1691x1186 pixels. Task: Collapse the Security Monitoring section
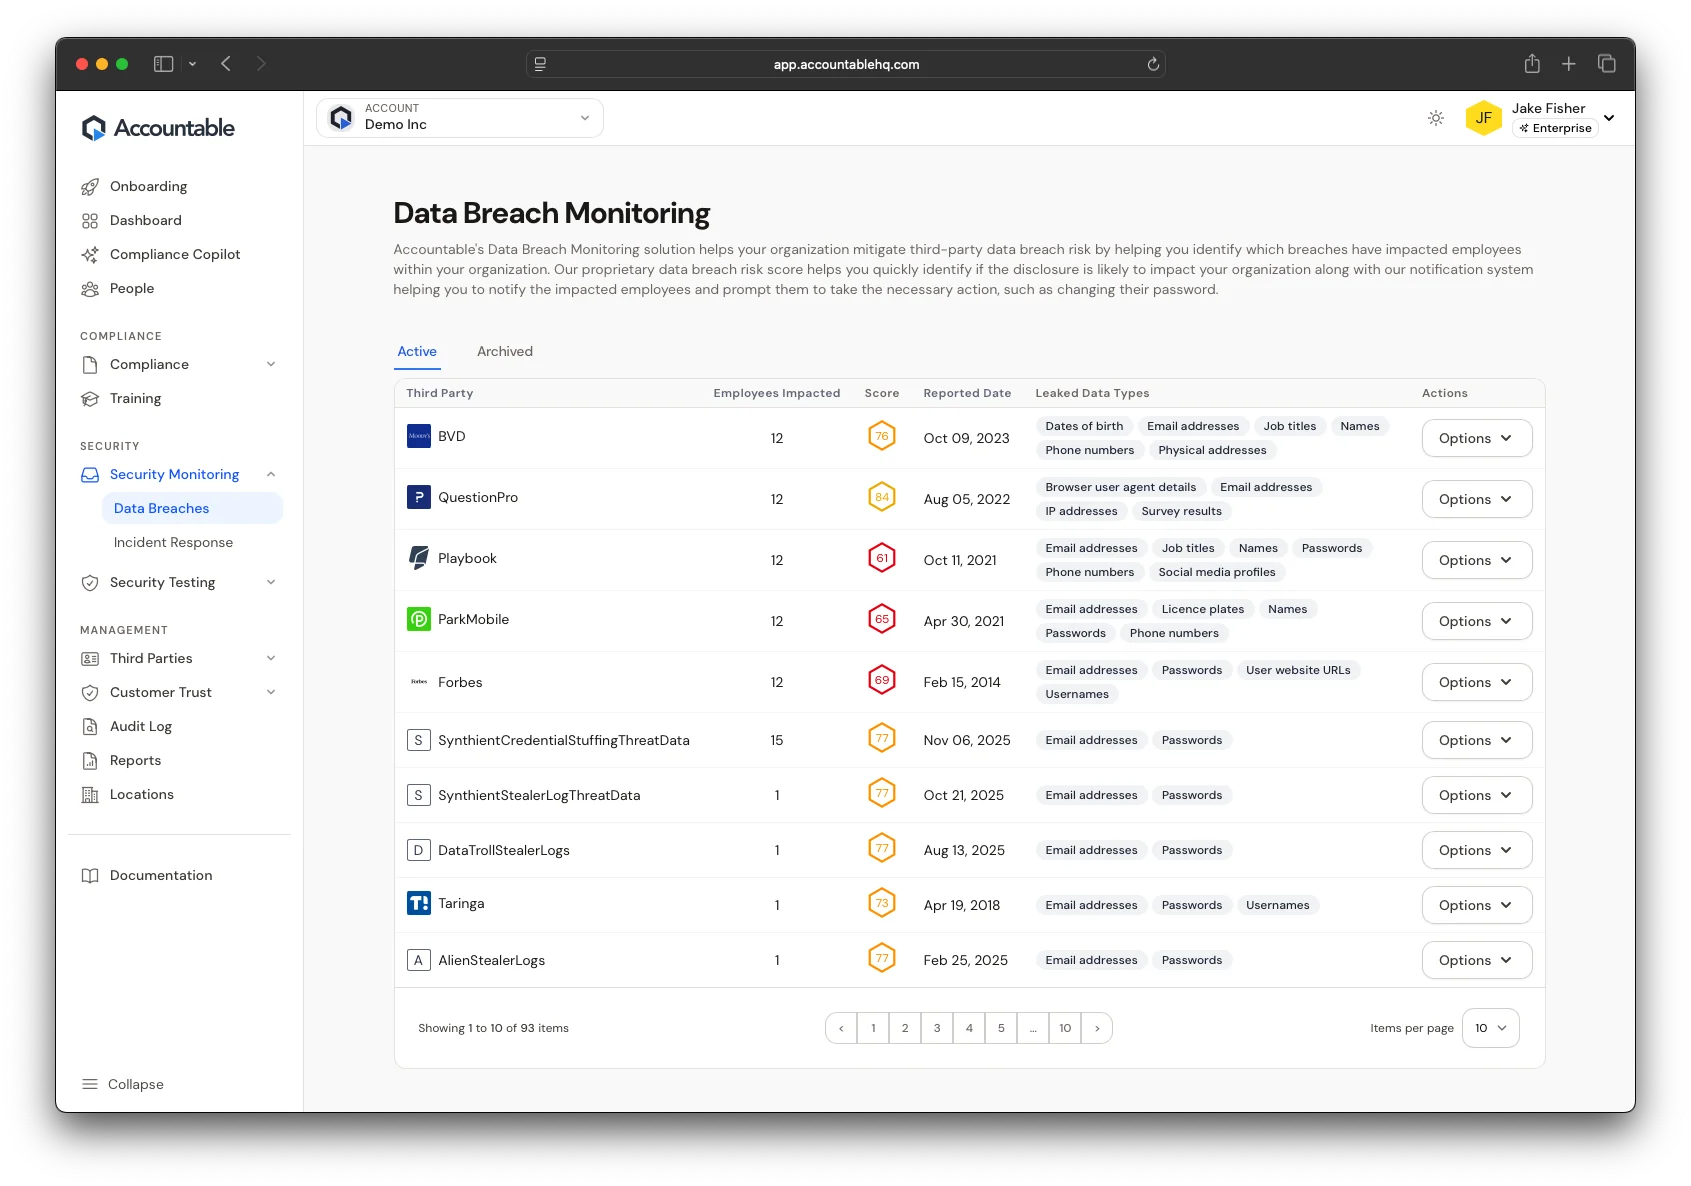pyautogui.click(x=271, y=475)
